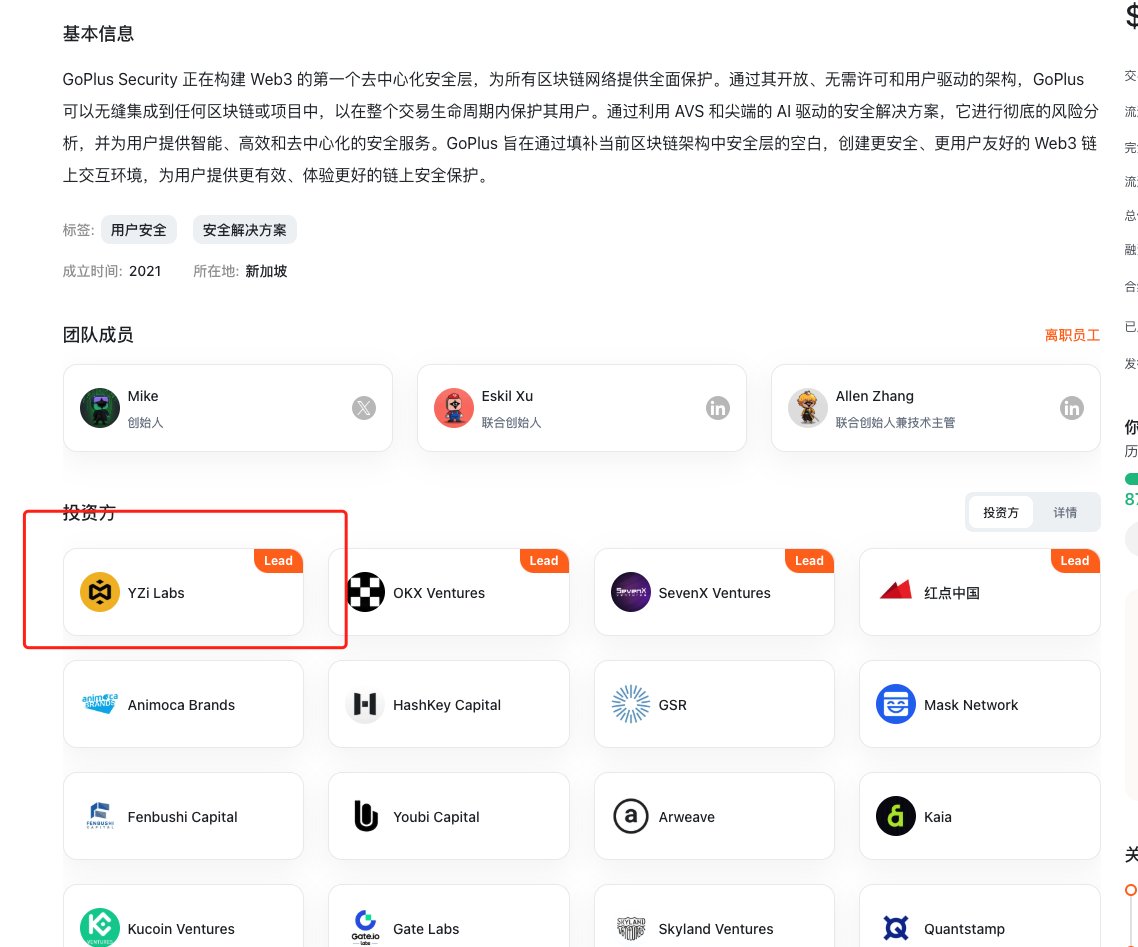
Task: Click the 新加坡 location text
Action: click(266, 271)
